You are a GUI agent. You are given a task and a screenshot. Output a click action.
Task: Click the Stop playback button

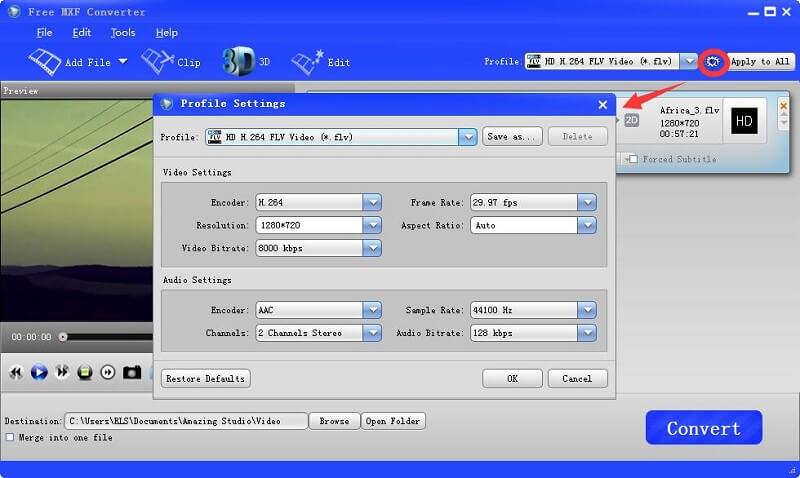85,372
